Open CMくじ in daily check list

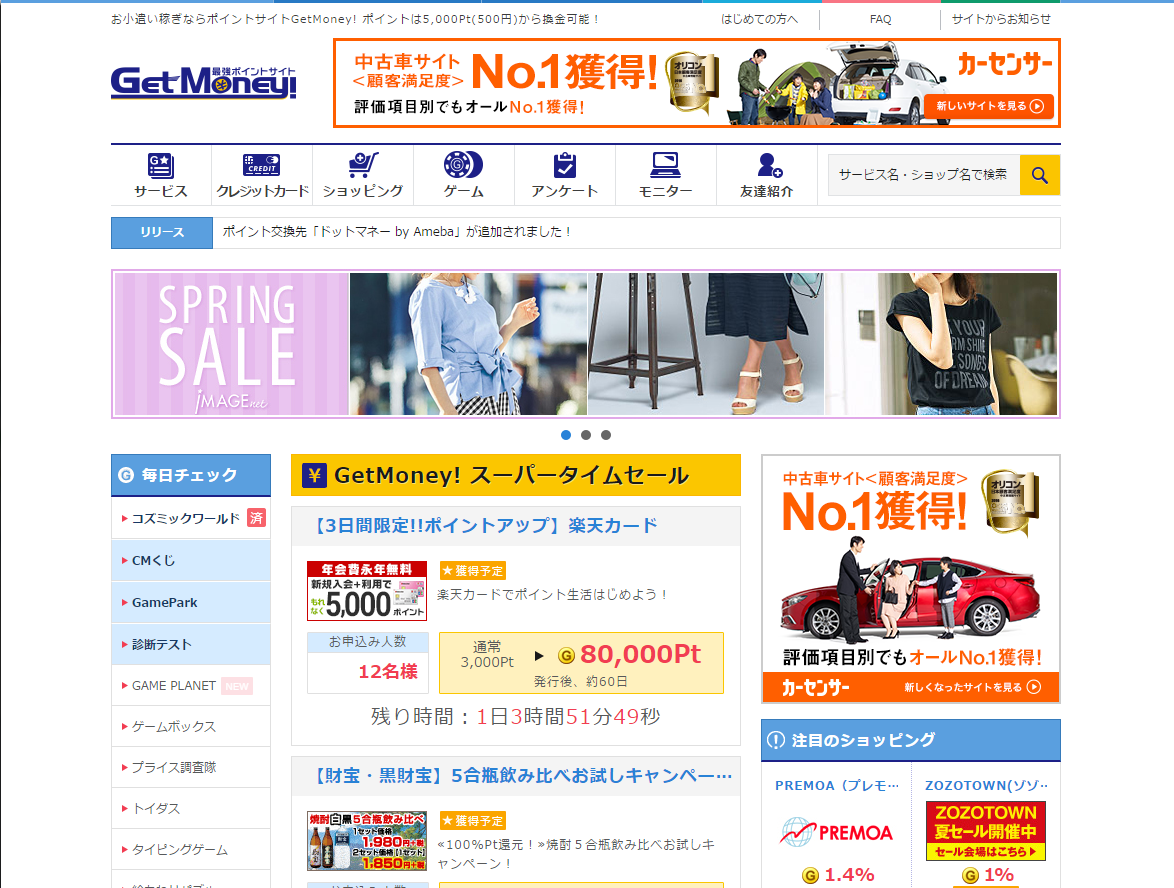[x=153, y=560]
